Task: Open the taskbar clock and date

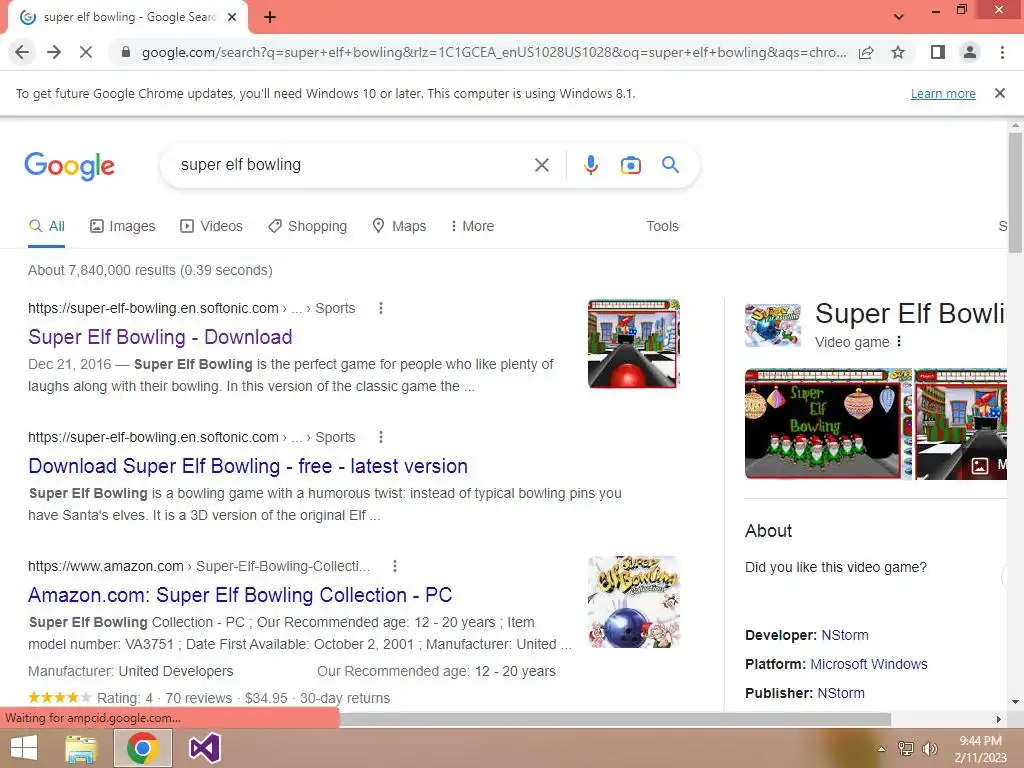Action: click(980, 749)
